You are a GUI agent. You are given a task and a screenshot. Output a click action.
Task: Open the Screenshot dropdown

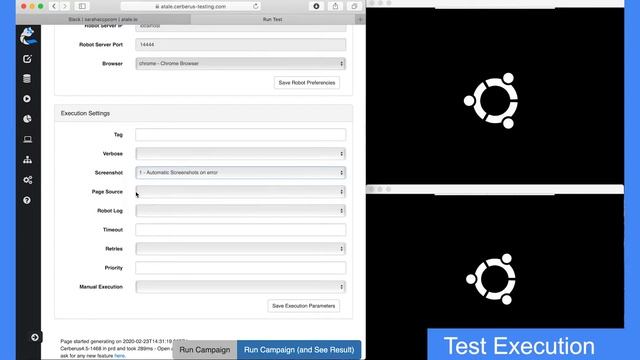coord(240,173)
